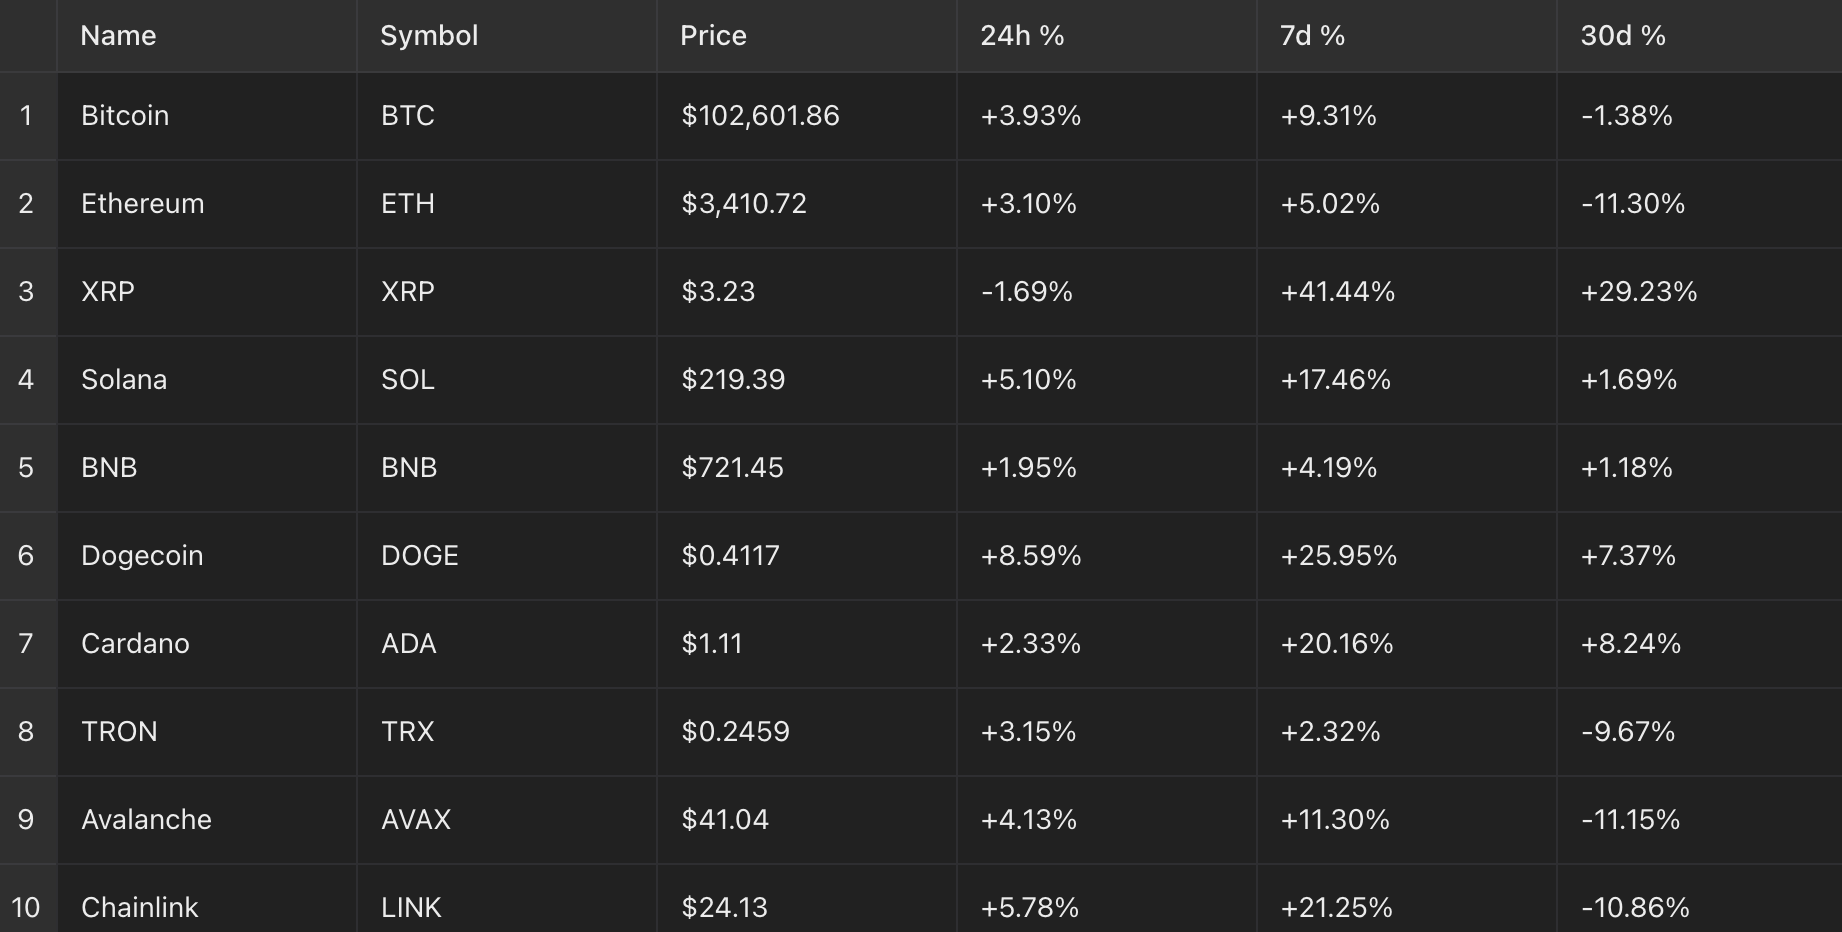Open the Ethereum entry
This screenshot has width=1842, height=932.
[x=143, y=203]
